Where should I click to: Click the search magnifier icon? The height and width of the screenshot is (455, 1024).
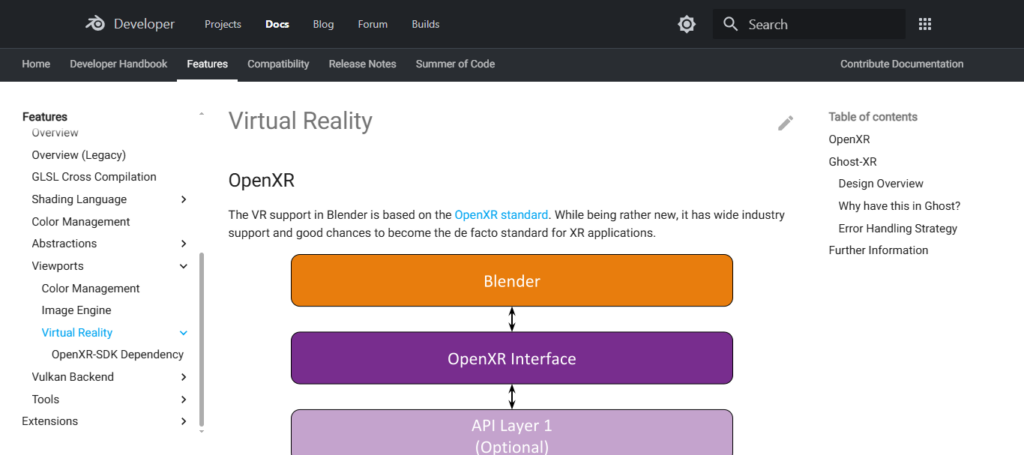pos(731,24)
